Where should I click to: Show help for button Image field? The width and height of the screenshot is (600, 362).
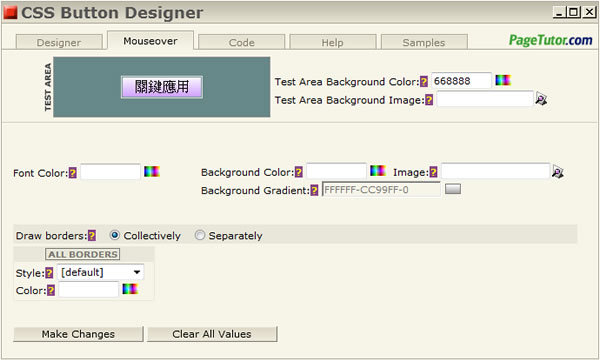(433, 172)
